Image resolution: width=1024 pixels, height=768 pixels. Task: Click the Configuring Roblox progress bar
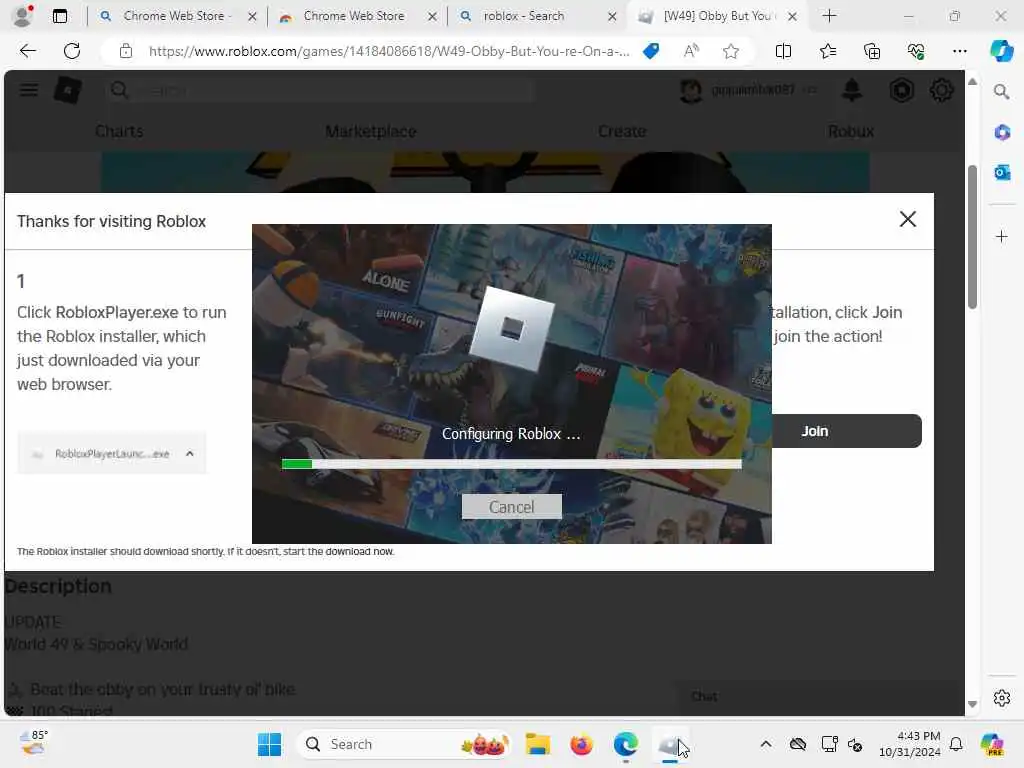click(511, 464)
